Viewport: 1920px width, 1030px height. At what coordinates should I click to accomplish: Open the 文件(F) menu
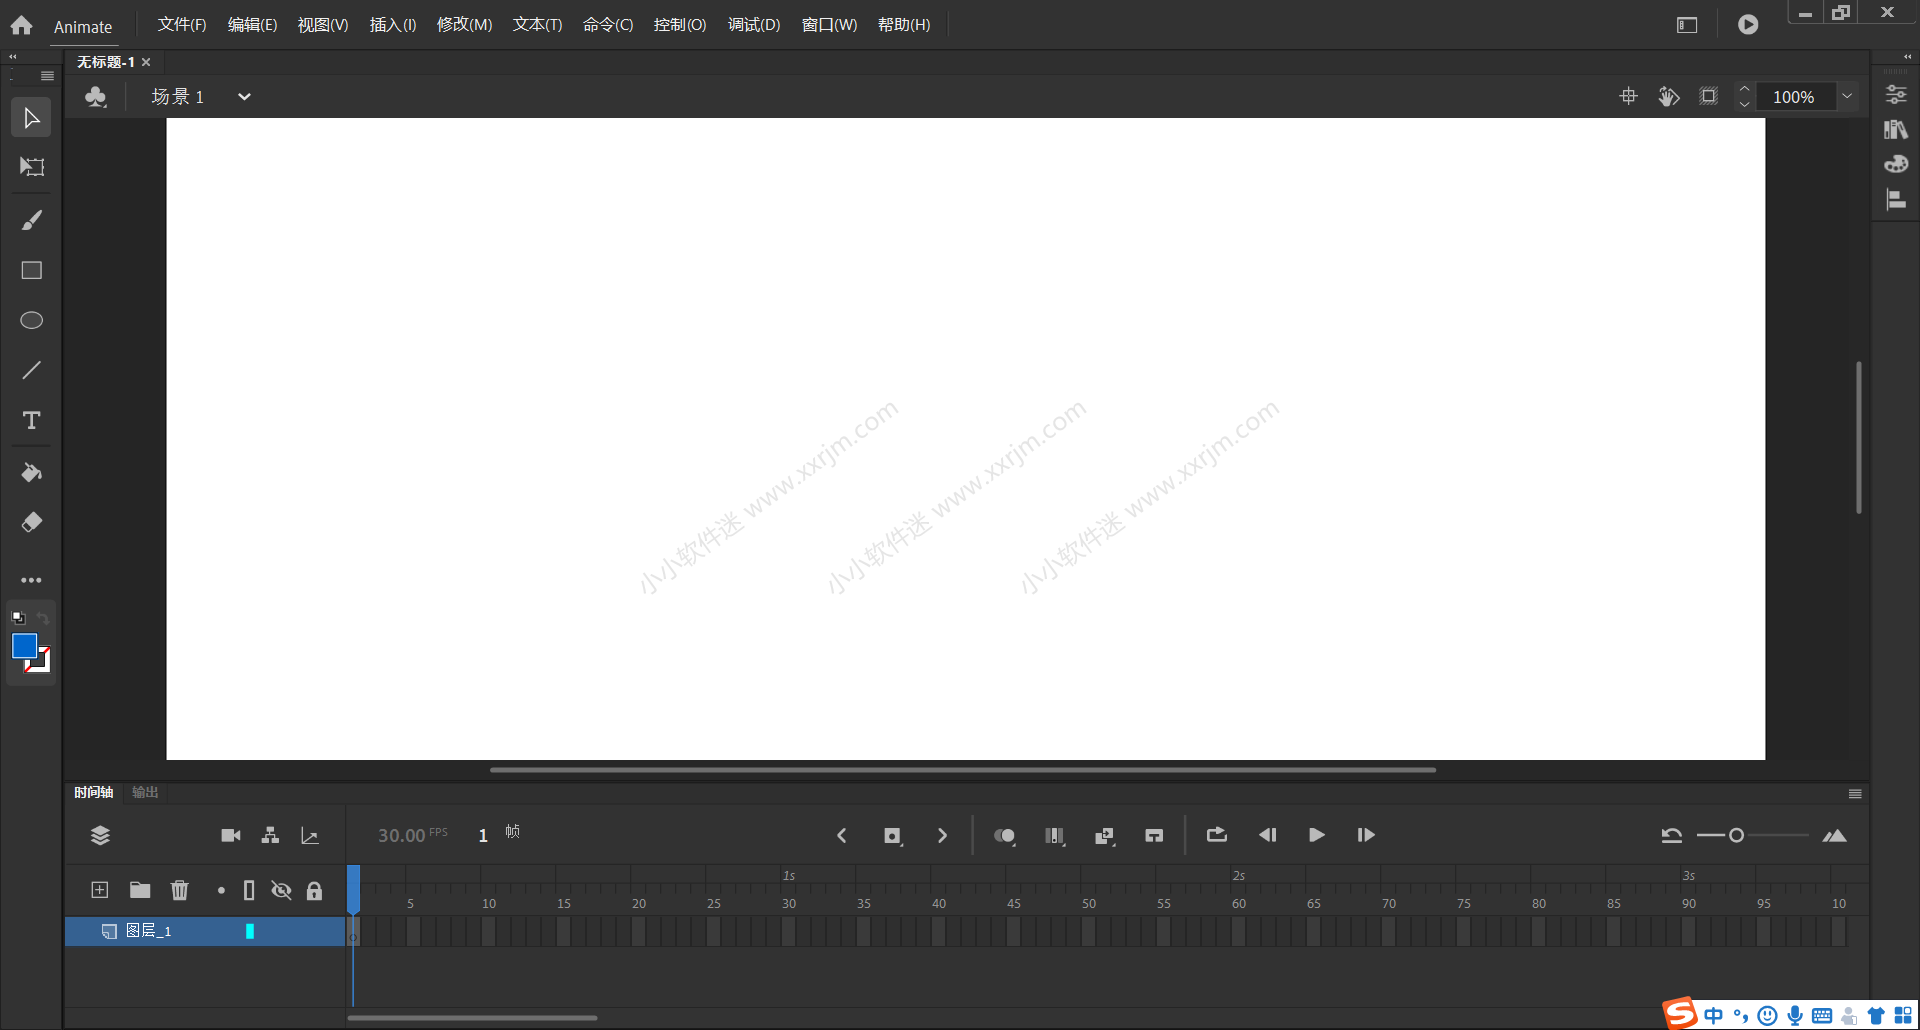tap(182, 25)
